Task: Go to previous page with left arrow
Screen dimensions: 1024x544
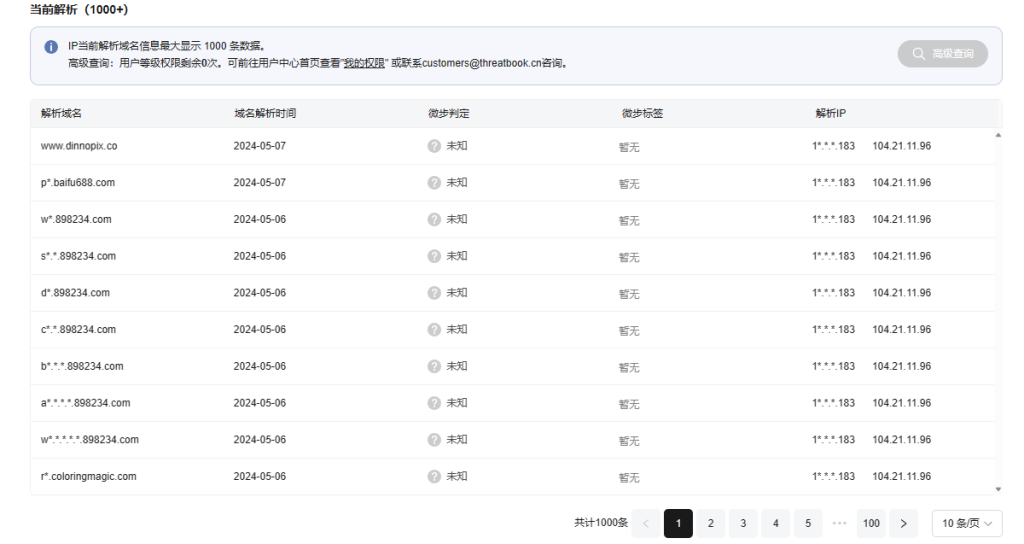Action: pyautogui.click(x=646, y=523)
